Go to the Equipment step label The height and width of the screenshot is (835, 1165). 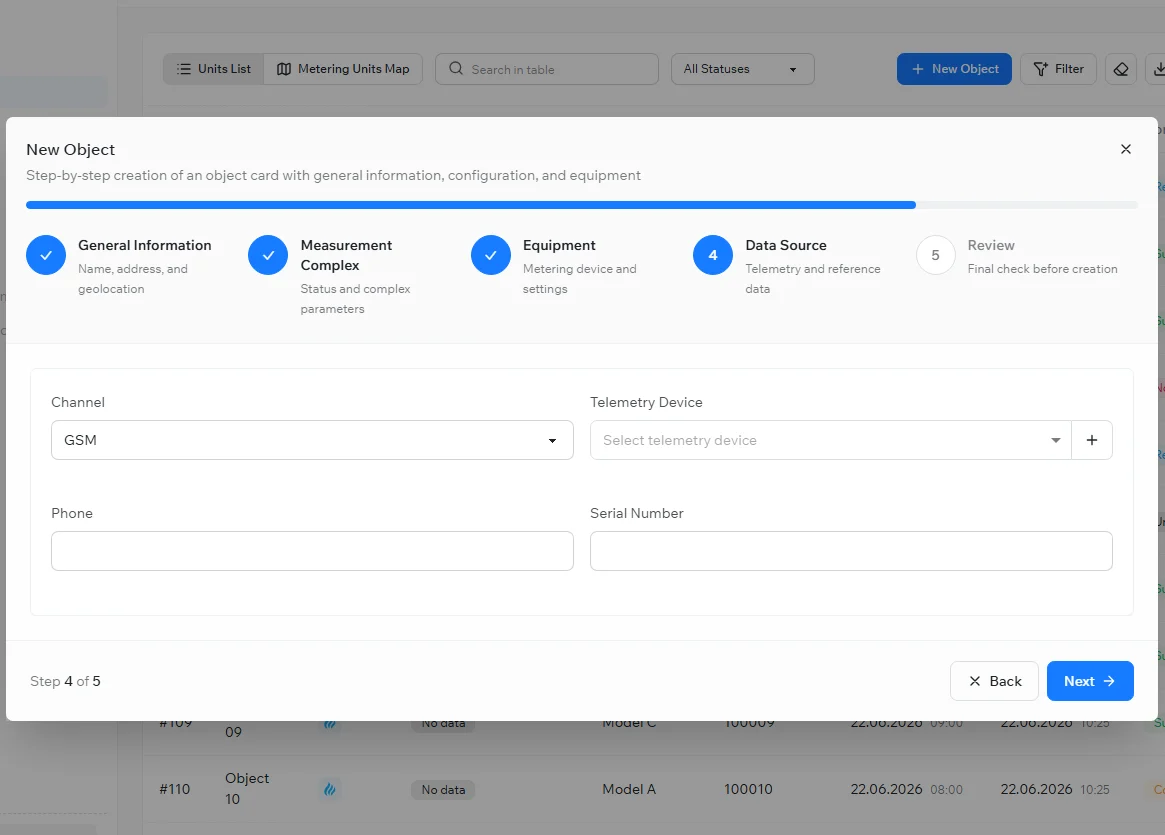tap(559, 245)
